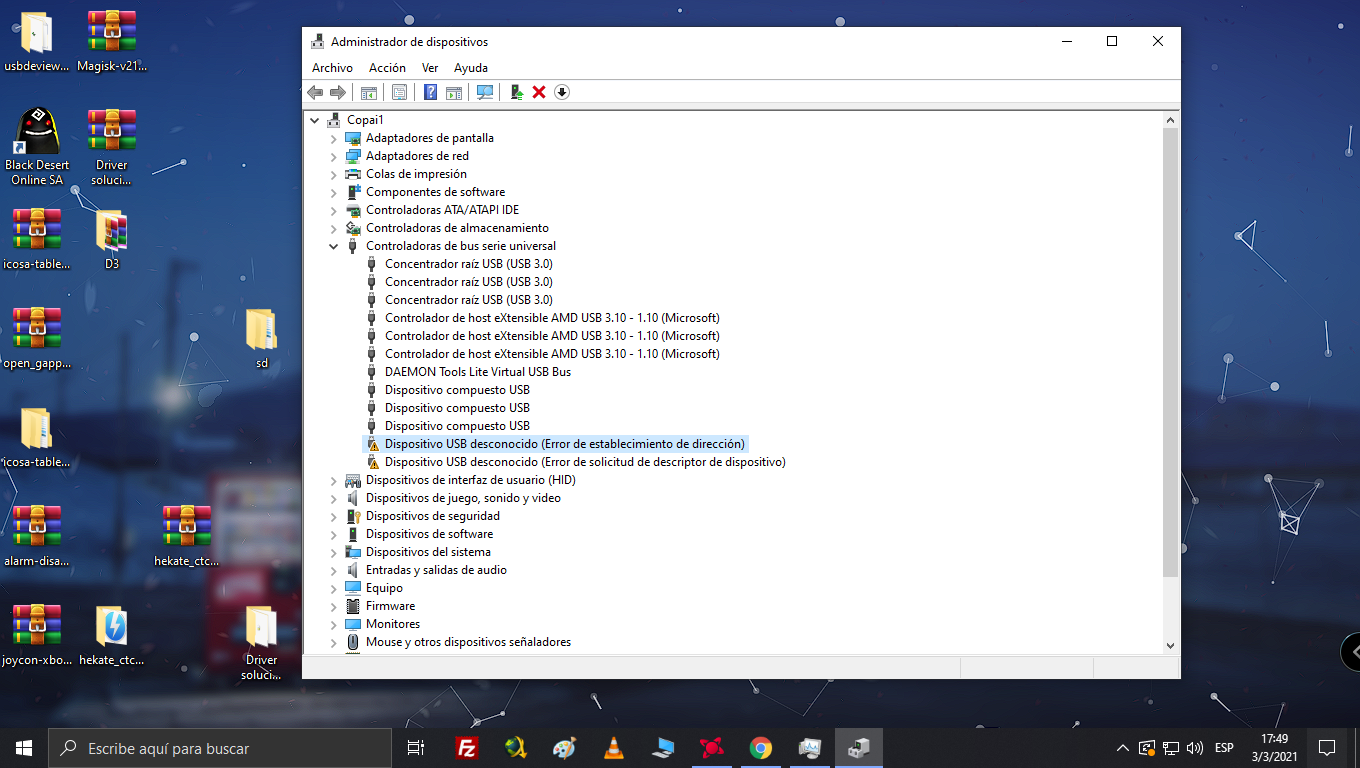The height and width of the screenshot is (768, 1360).
Task: Click the Device Manager scrollbar up arrow
Action: (1171, 119)
